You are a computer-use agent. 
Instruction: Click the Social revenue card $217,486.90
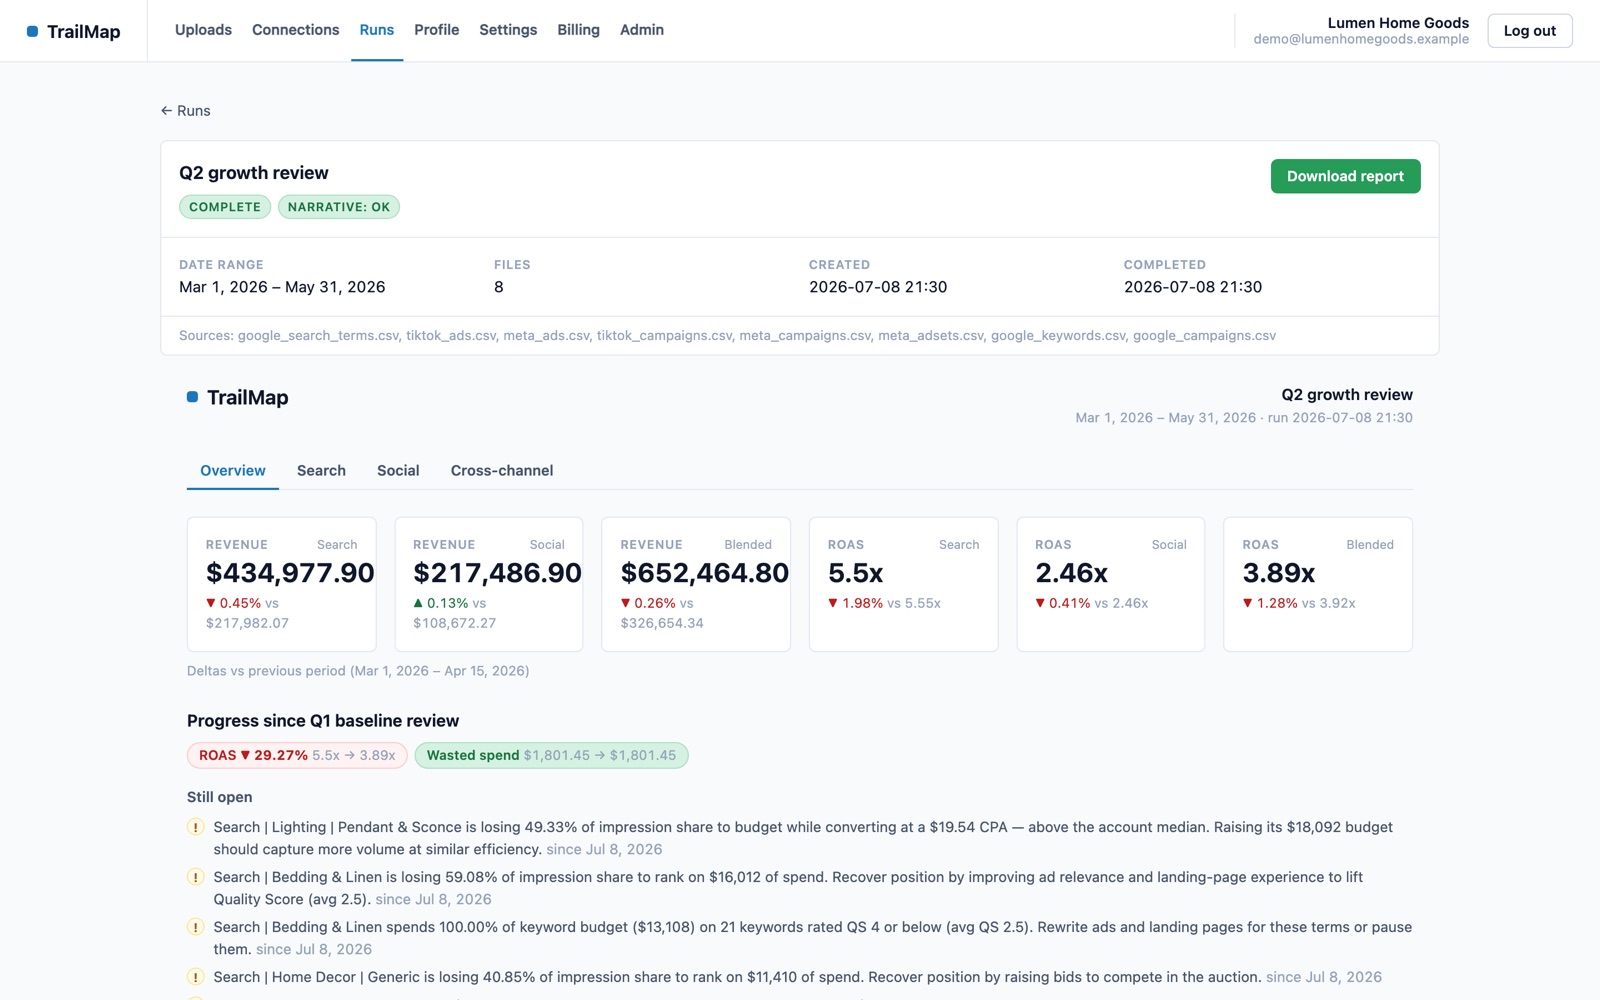pos(489,584)
